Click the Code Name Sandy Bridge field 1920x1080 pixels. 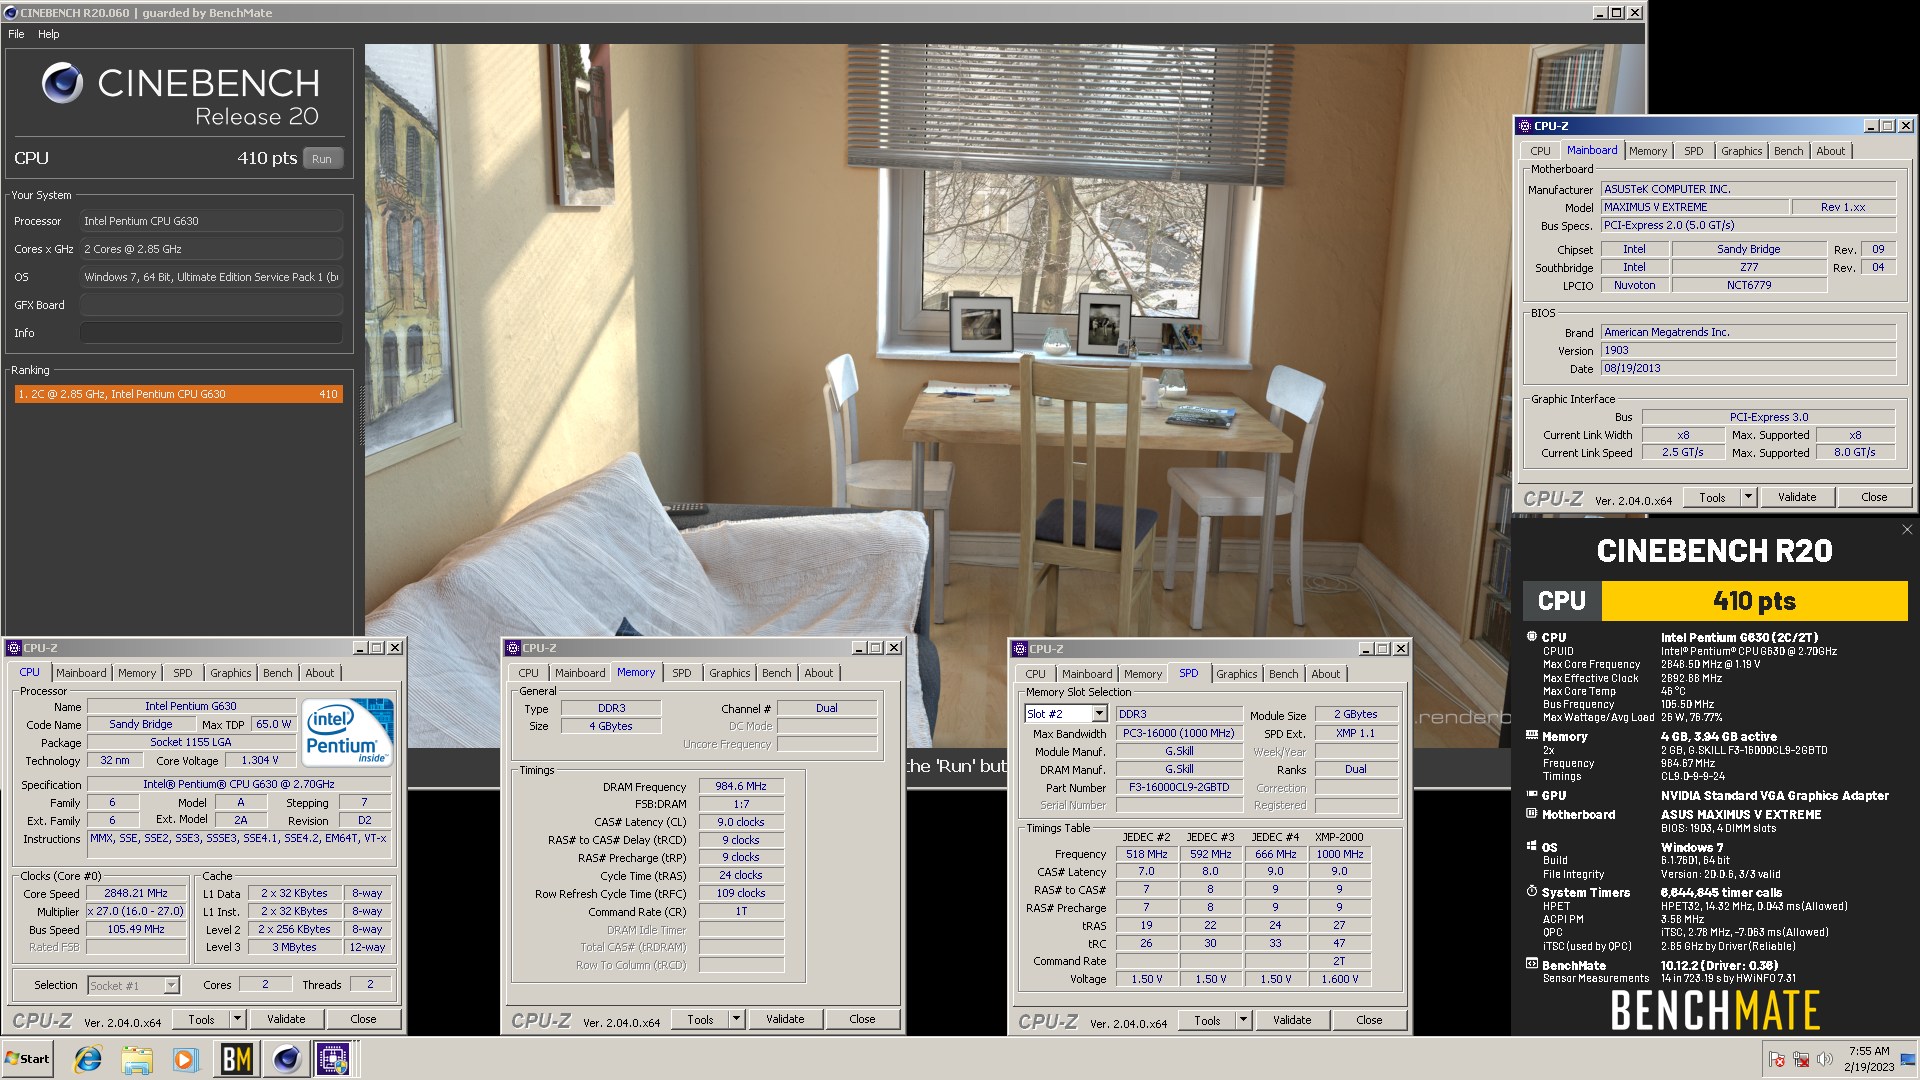pyautogui.click(x=141, y=725)
